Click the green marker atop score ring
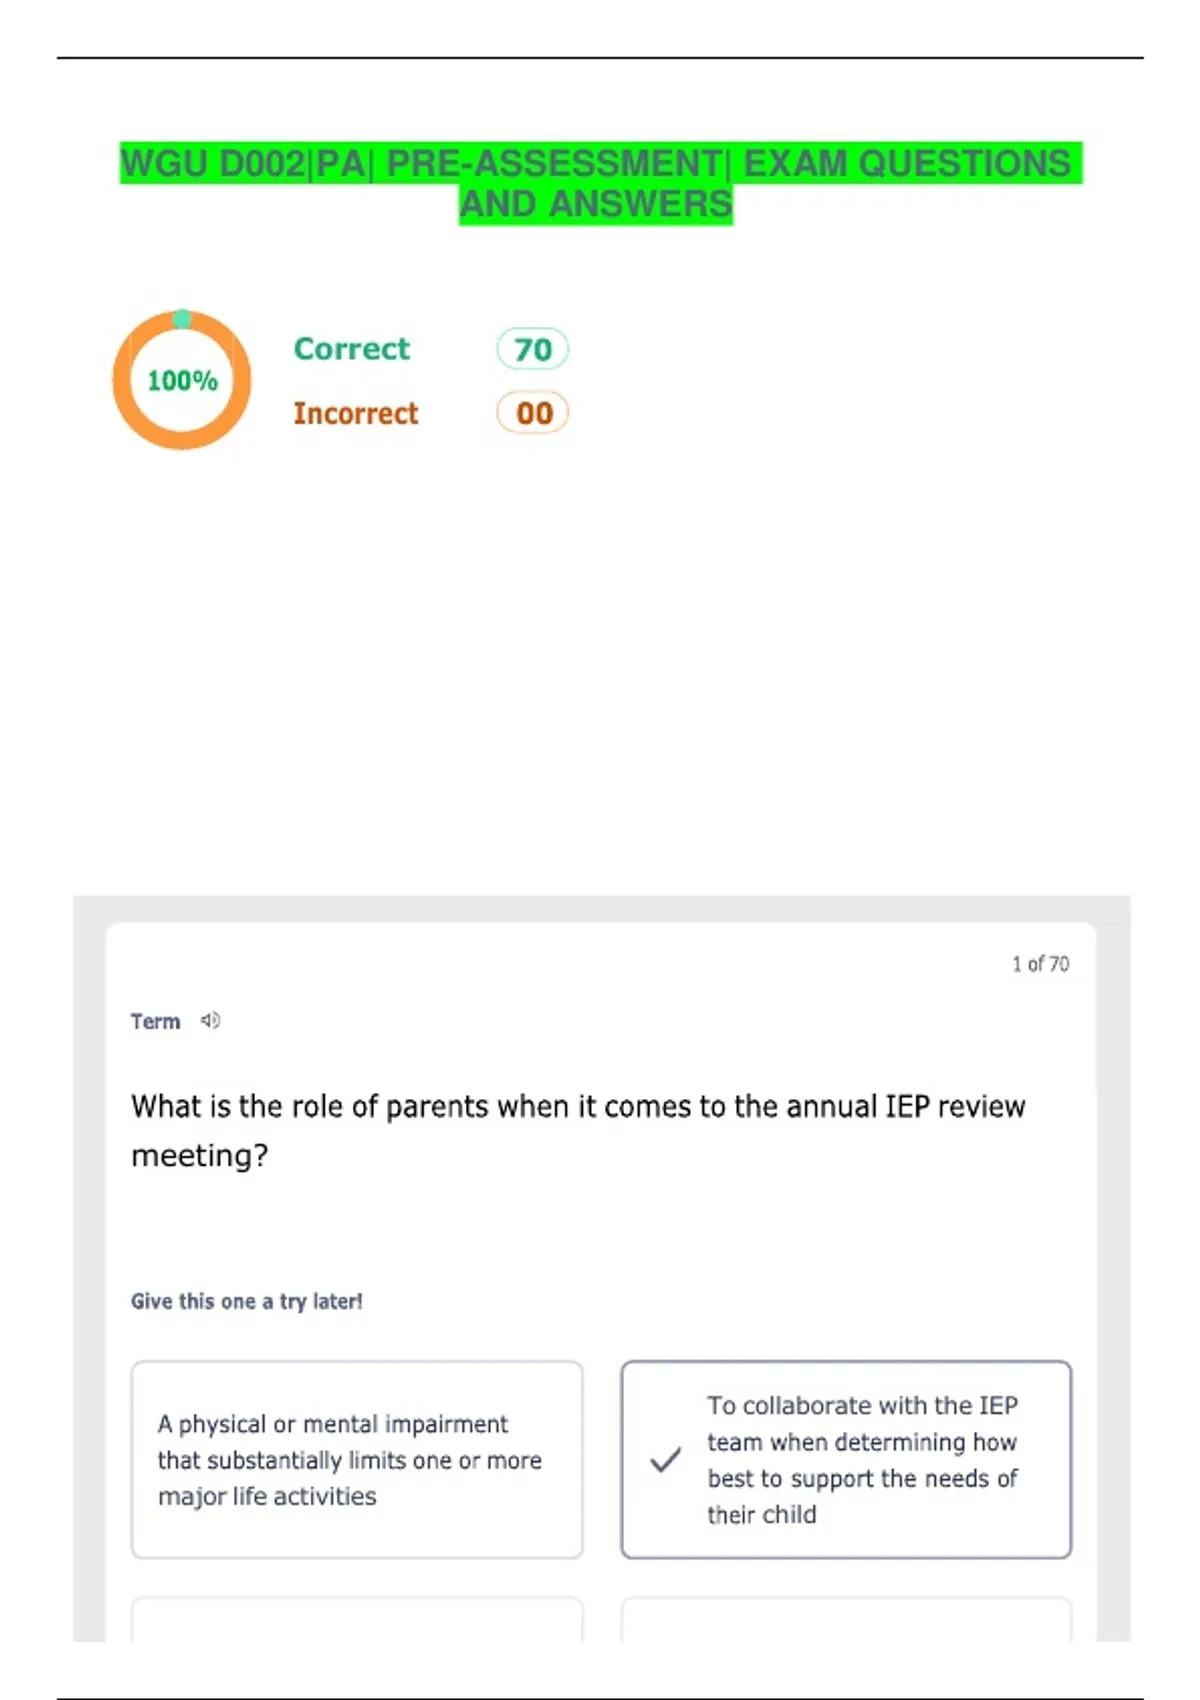 [182, 319]
